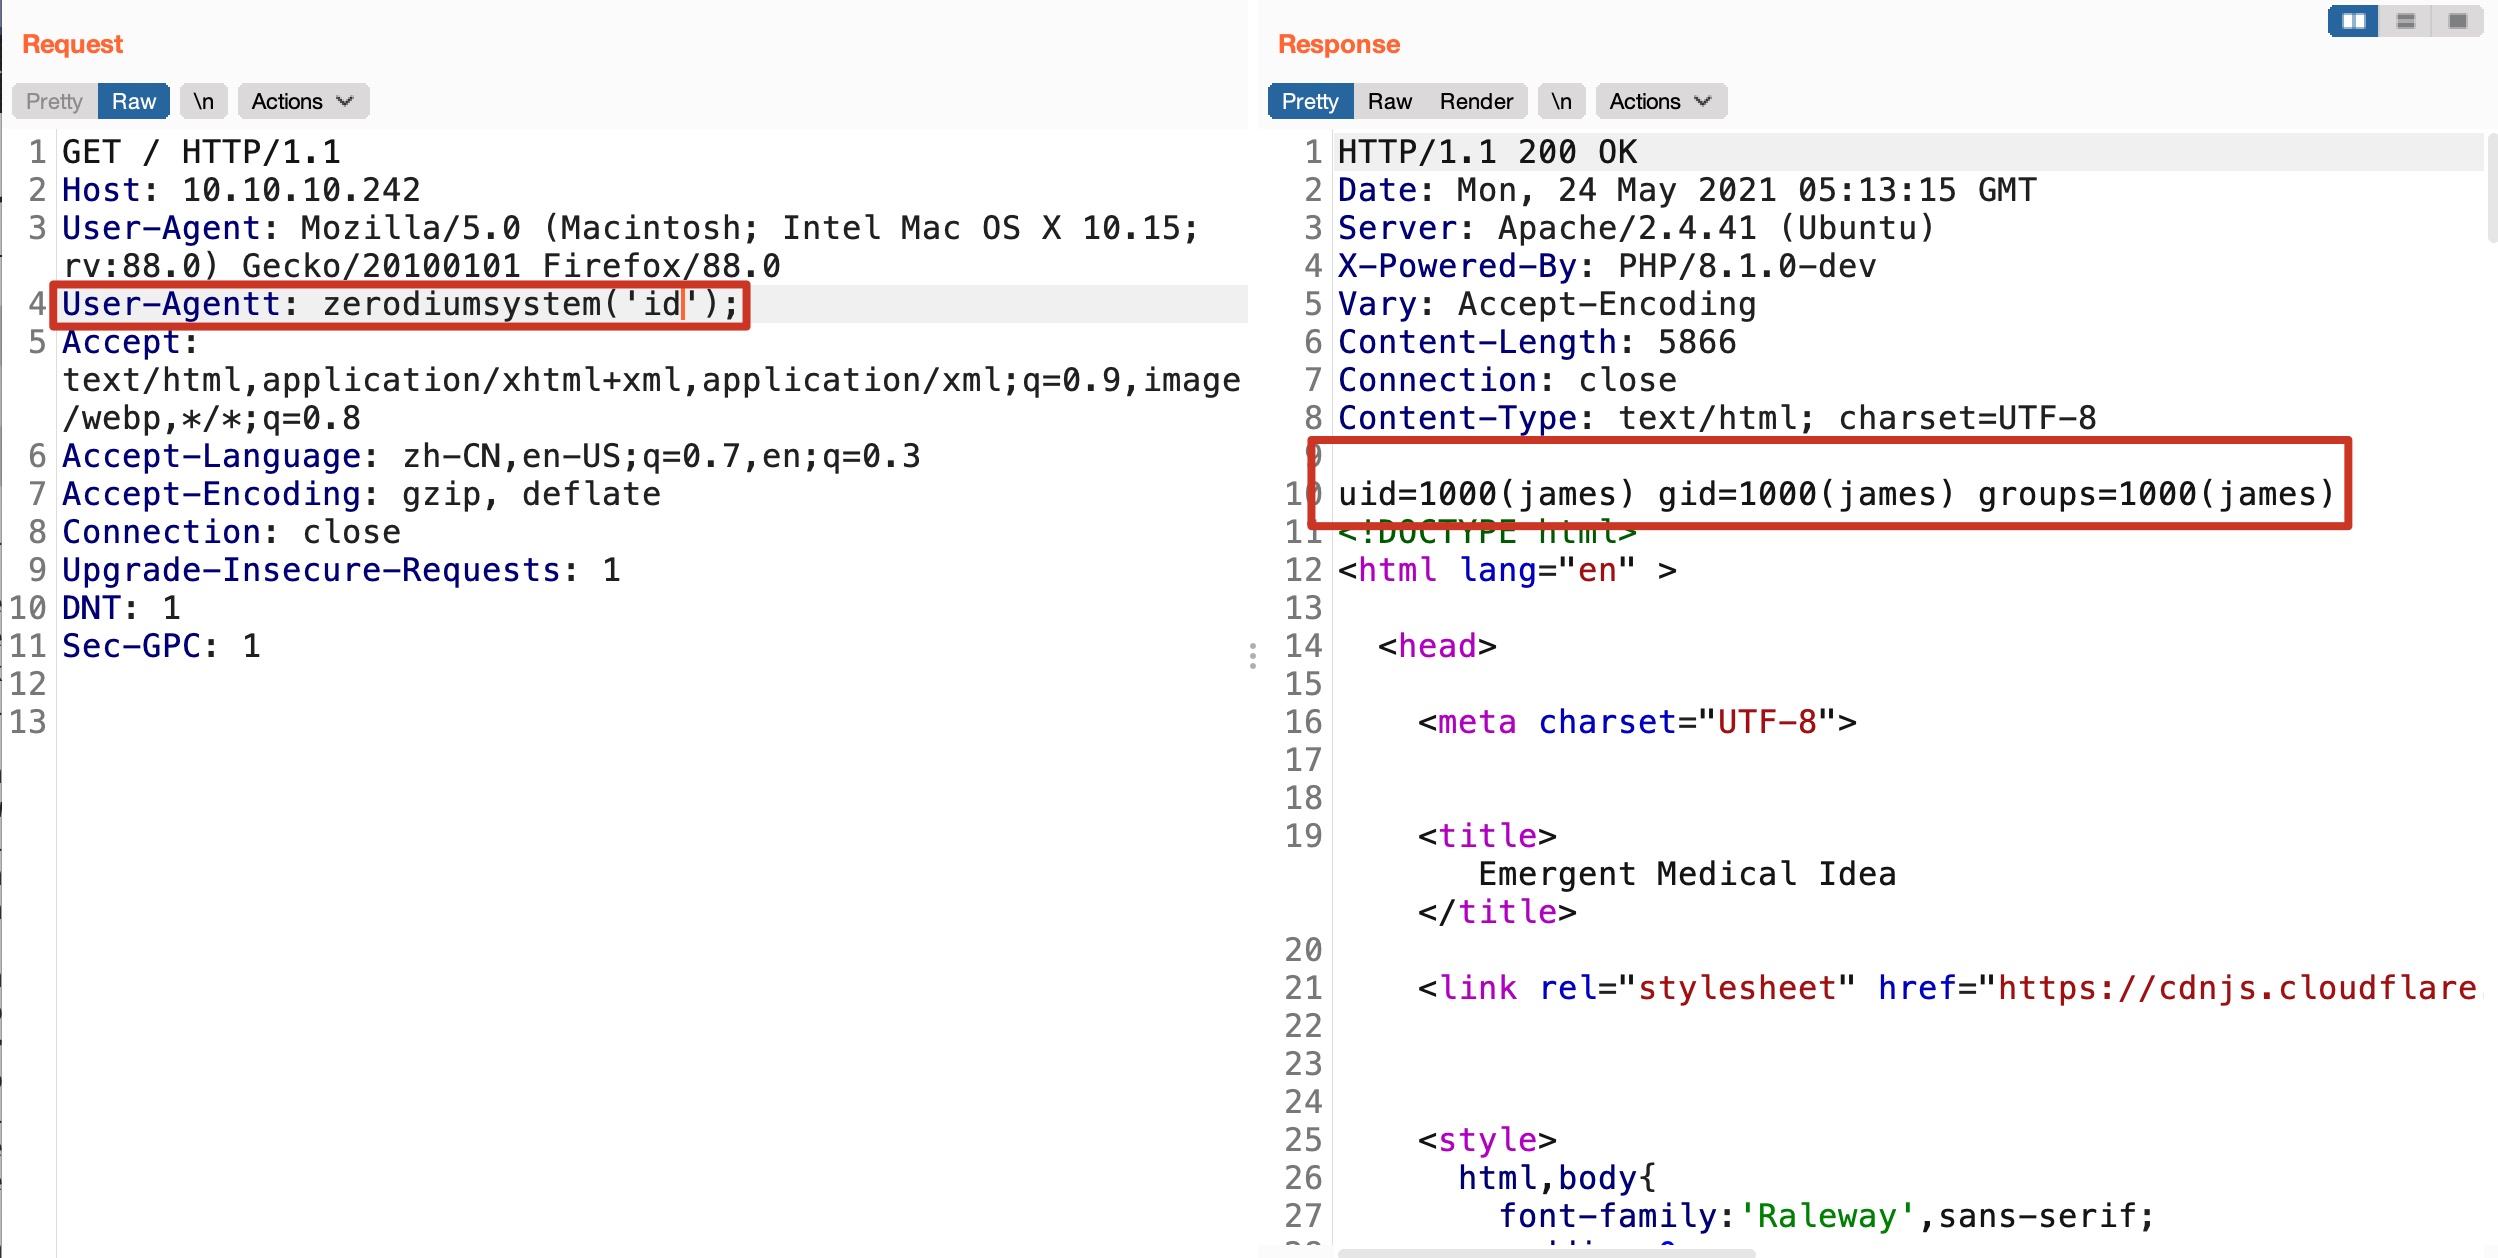Viewport: 2498px width, 1258px height.
Task: Click the Host header line in request
Action: coord(240,190)
